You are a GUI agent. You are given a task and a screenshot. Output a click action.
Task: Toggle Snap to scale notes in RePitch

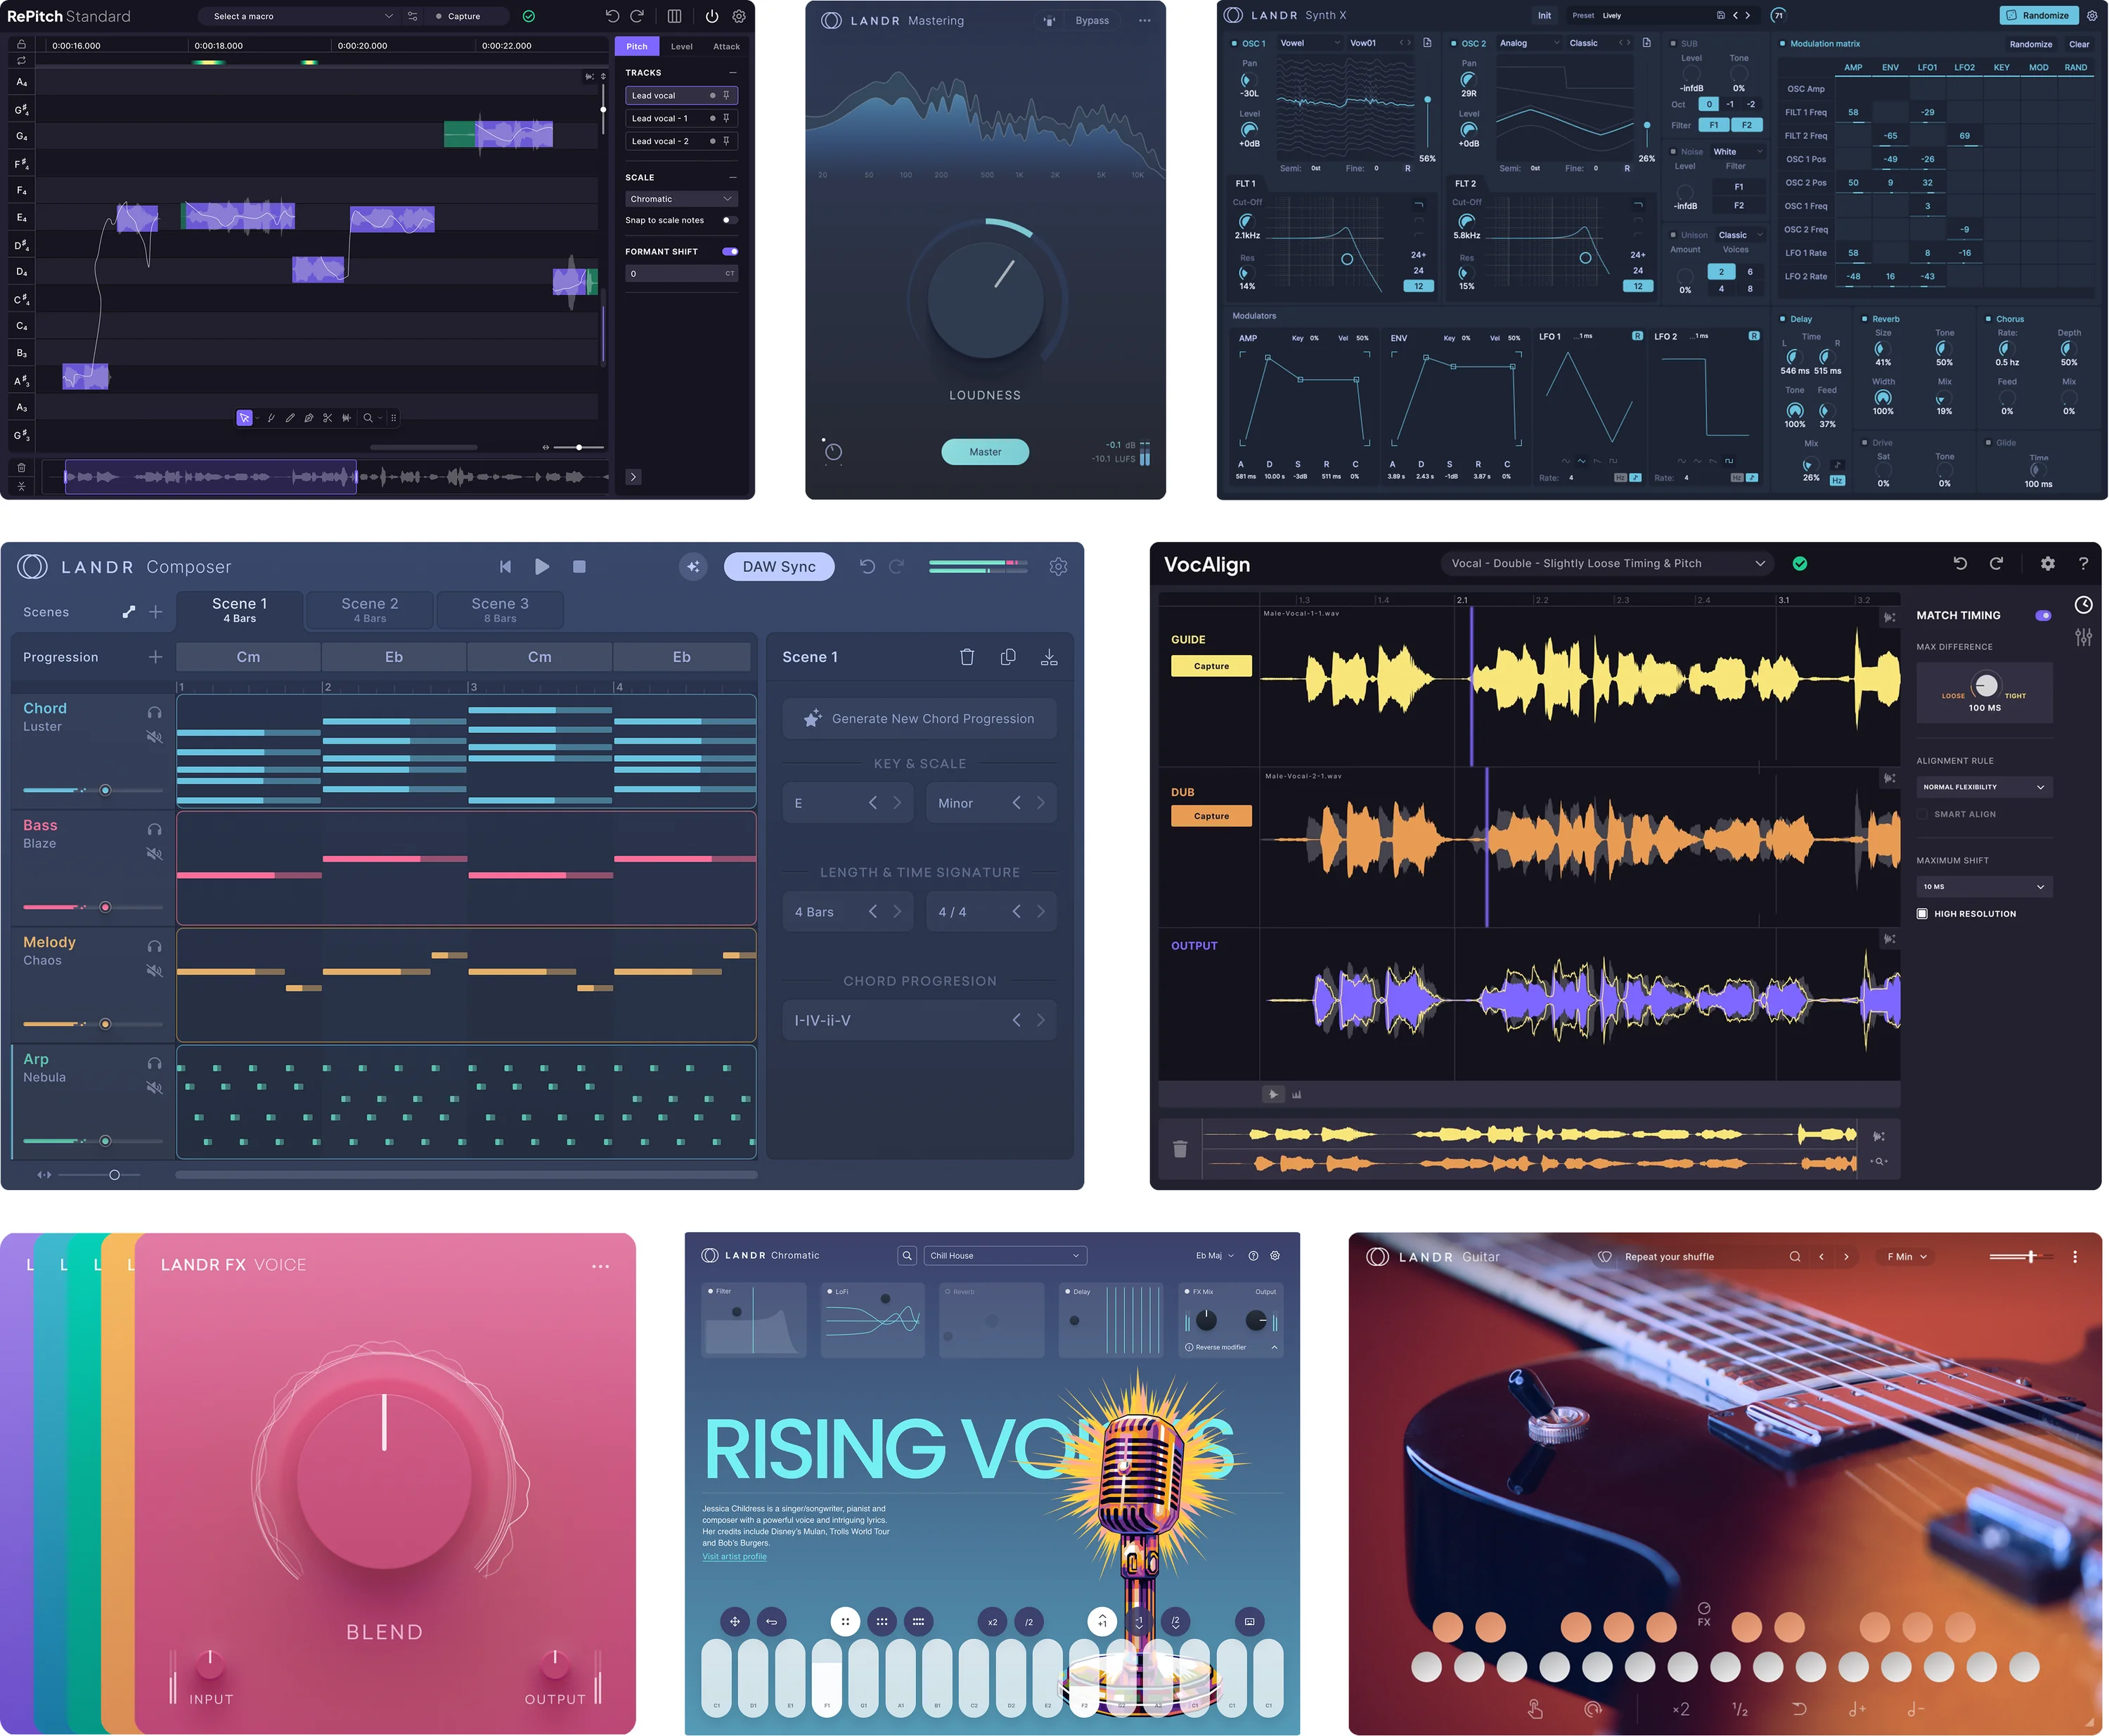pyautogui.click(x=730, y=220)
